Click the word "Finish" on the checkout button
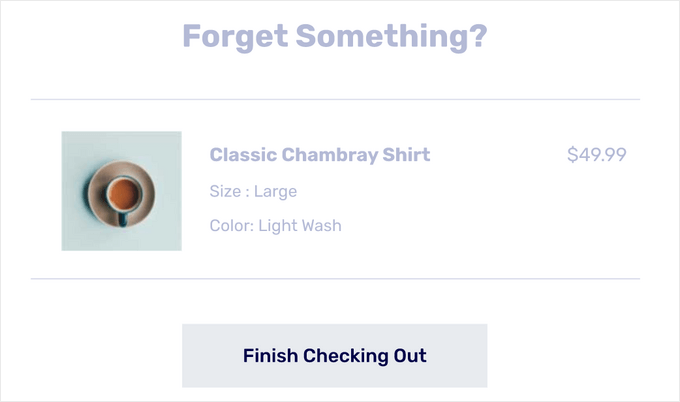This screenshot has height=402, width=680. [x=270, y=356]
